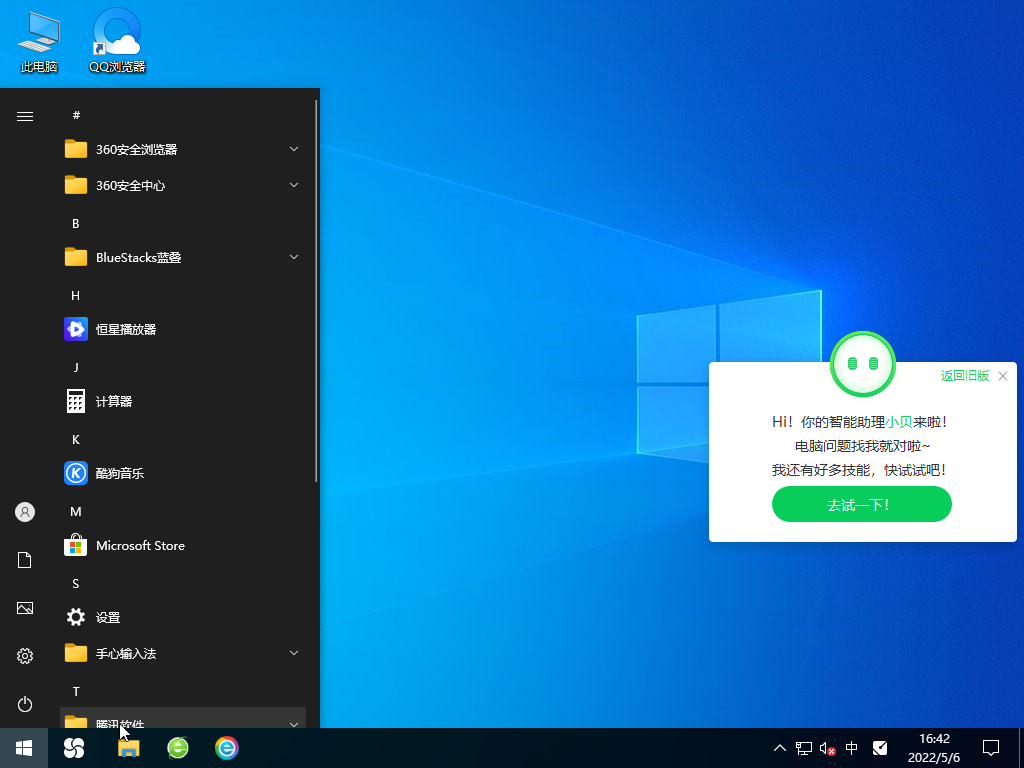Open File Explorer from the taskbar
Viewport: 1024px width, 768px height.
128,748
